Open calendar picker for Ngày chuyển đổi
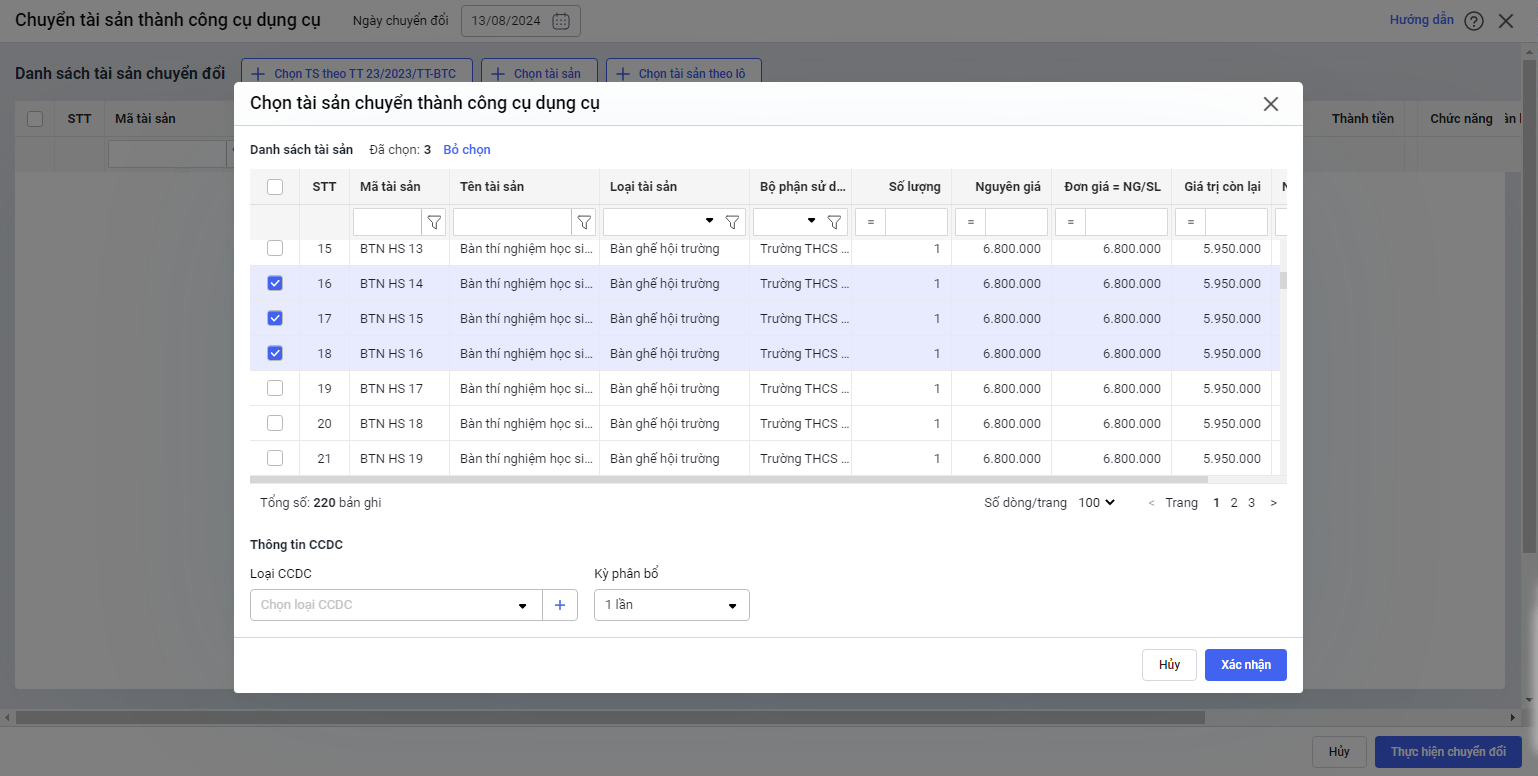 click(561, 21)
